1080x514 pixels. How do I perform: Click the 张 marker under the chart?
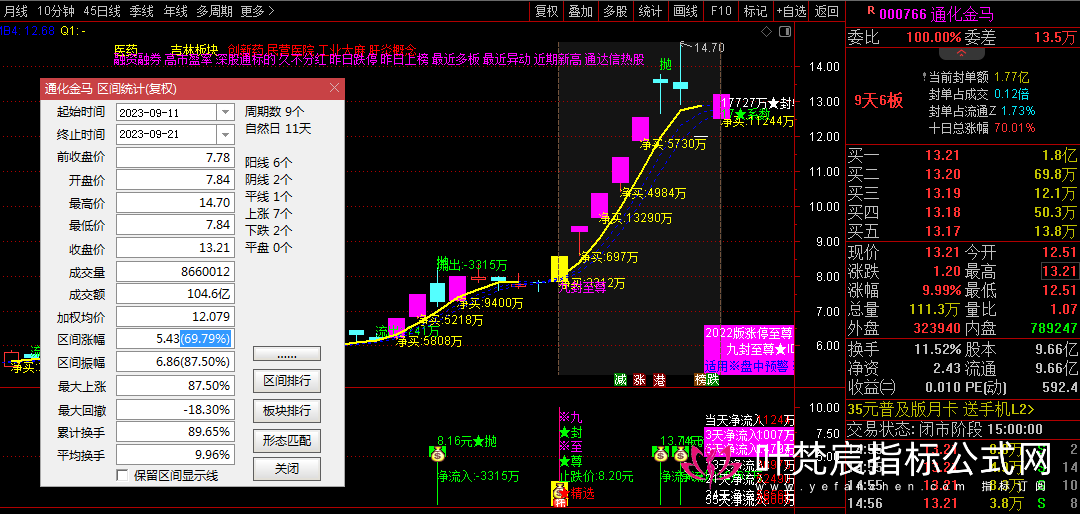click(639, 380)
